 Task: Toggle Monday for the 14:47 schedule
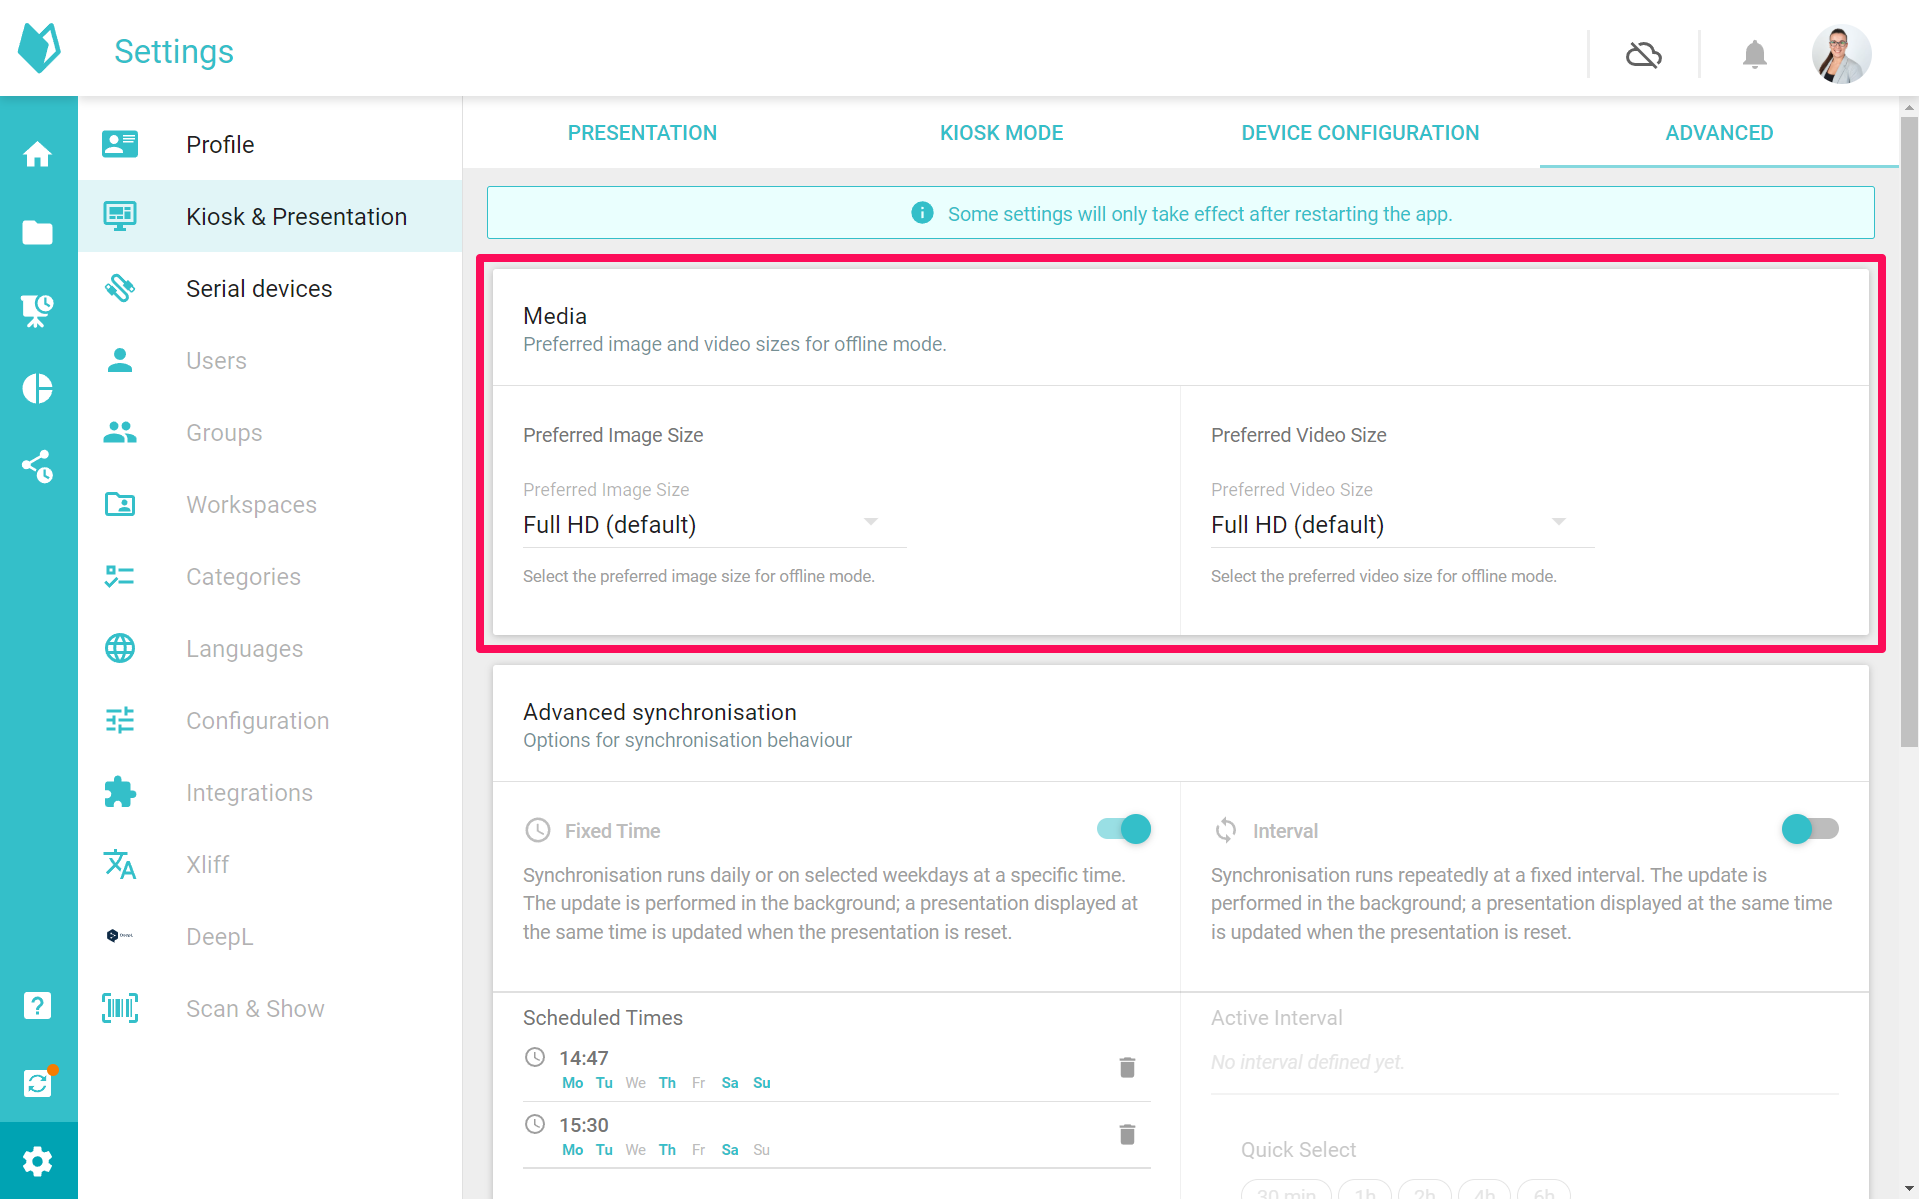click(x=573, y=1083)
